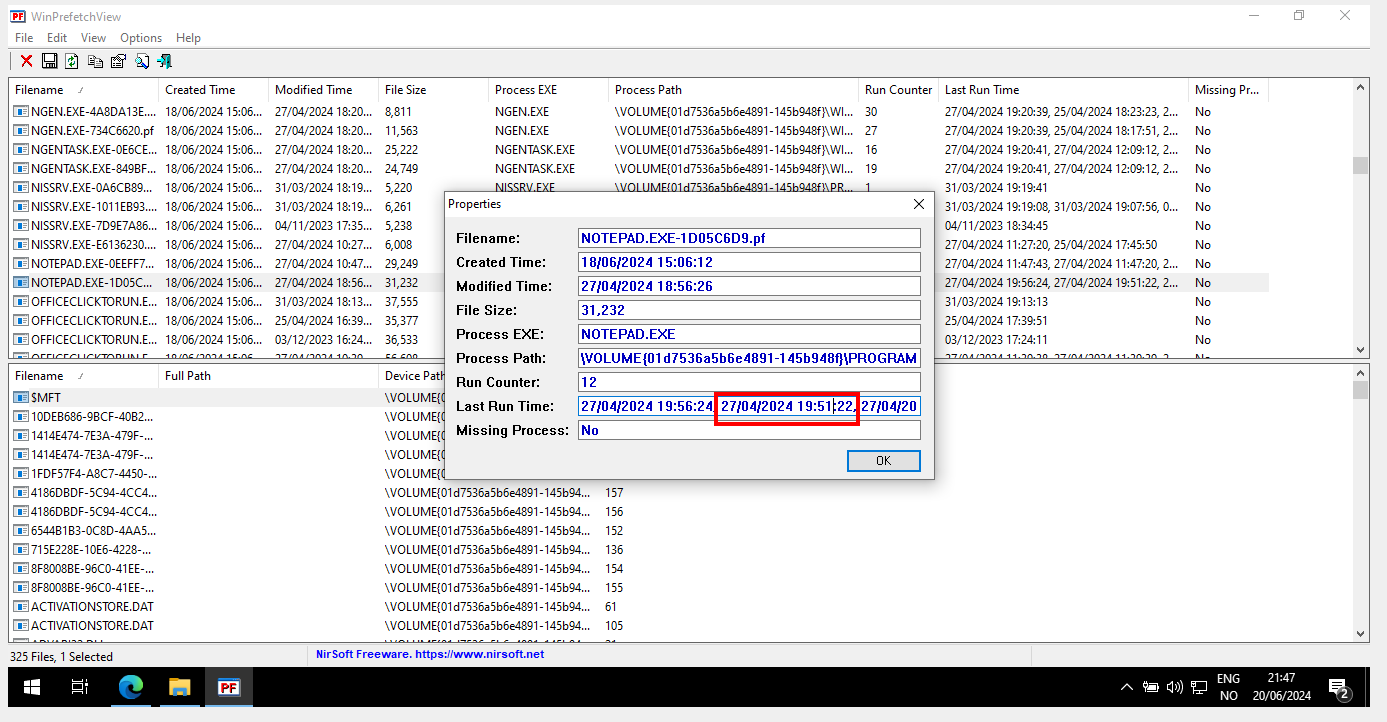The image size is (1387, 722).
Task: Select the NGENTASK.EXE-0E6CE row
Action: coord(640,150)
